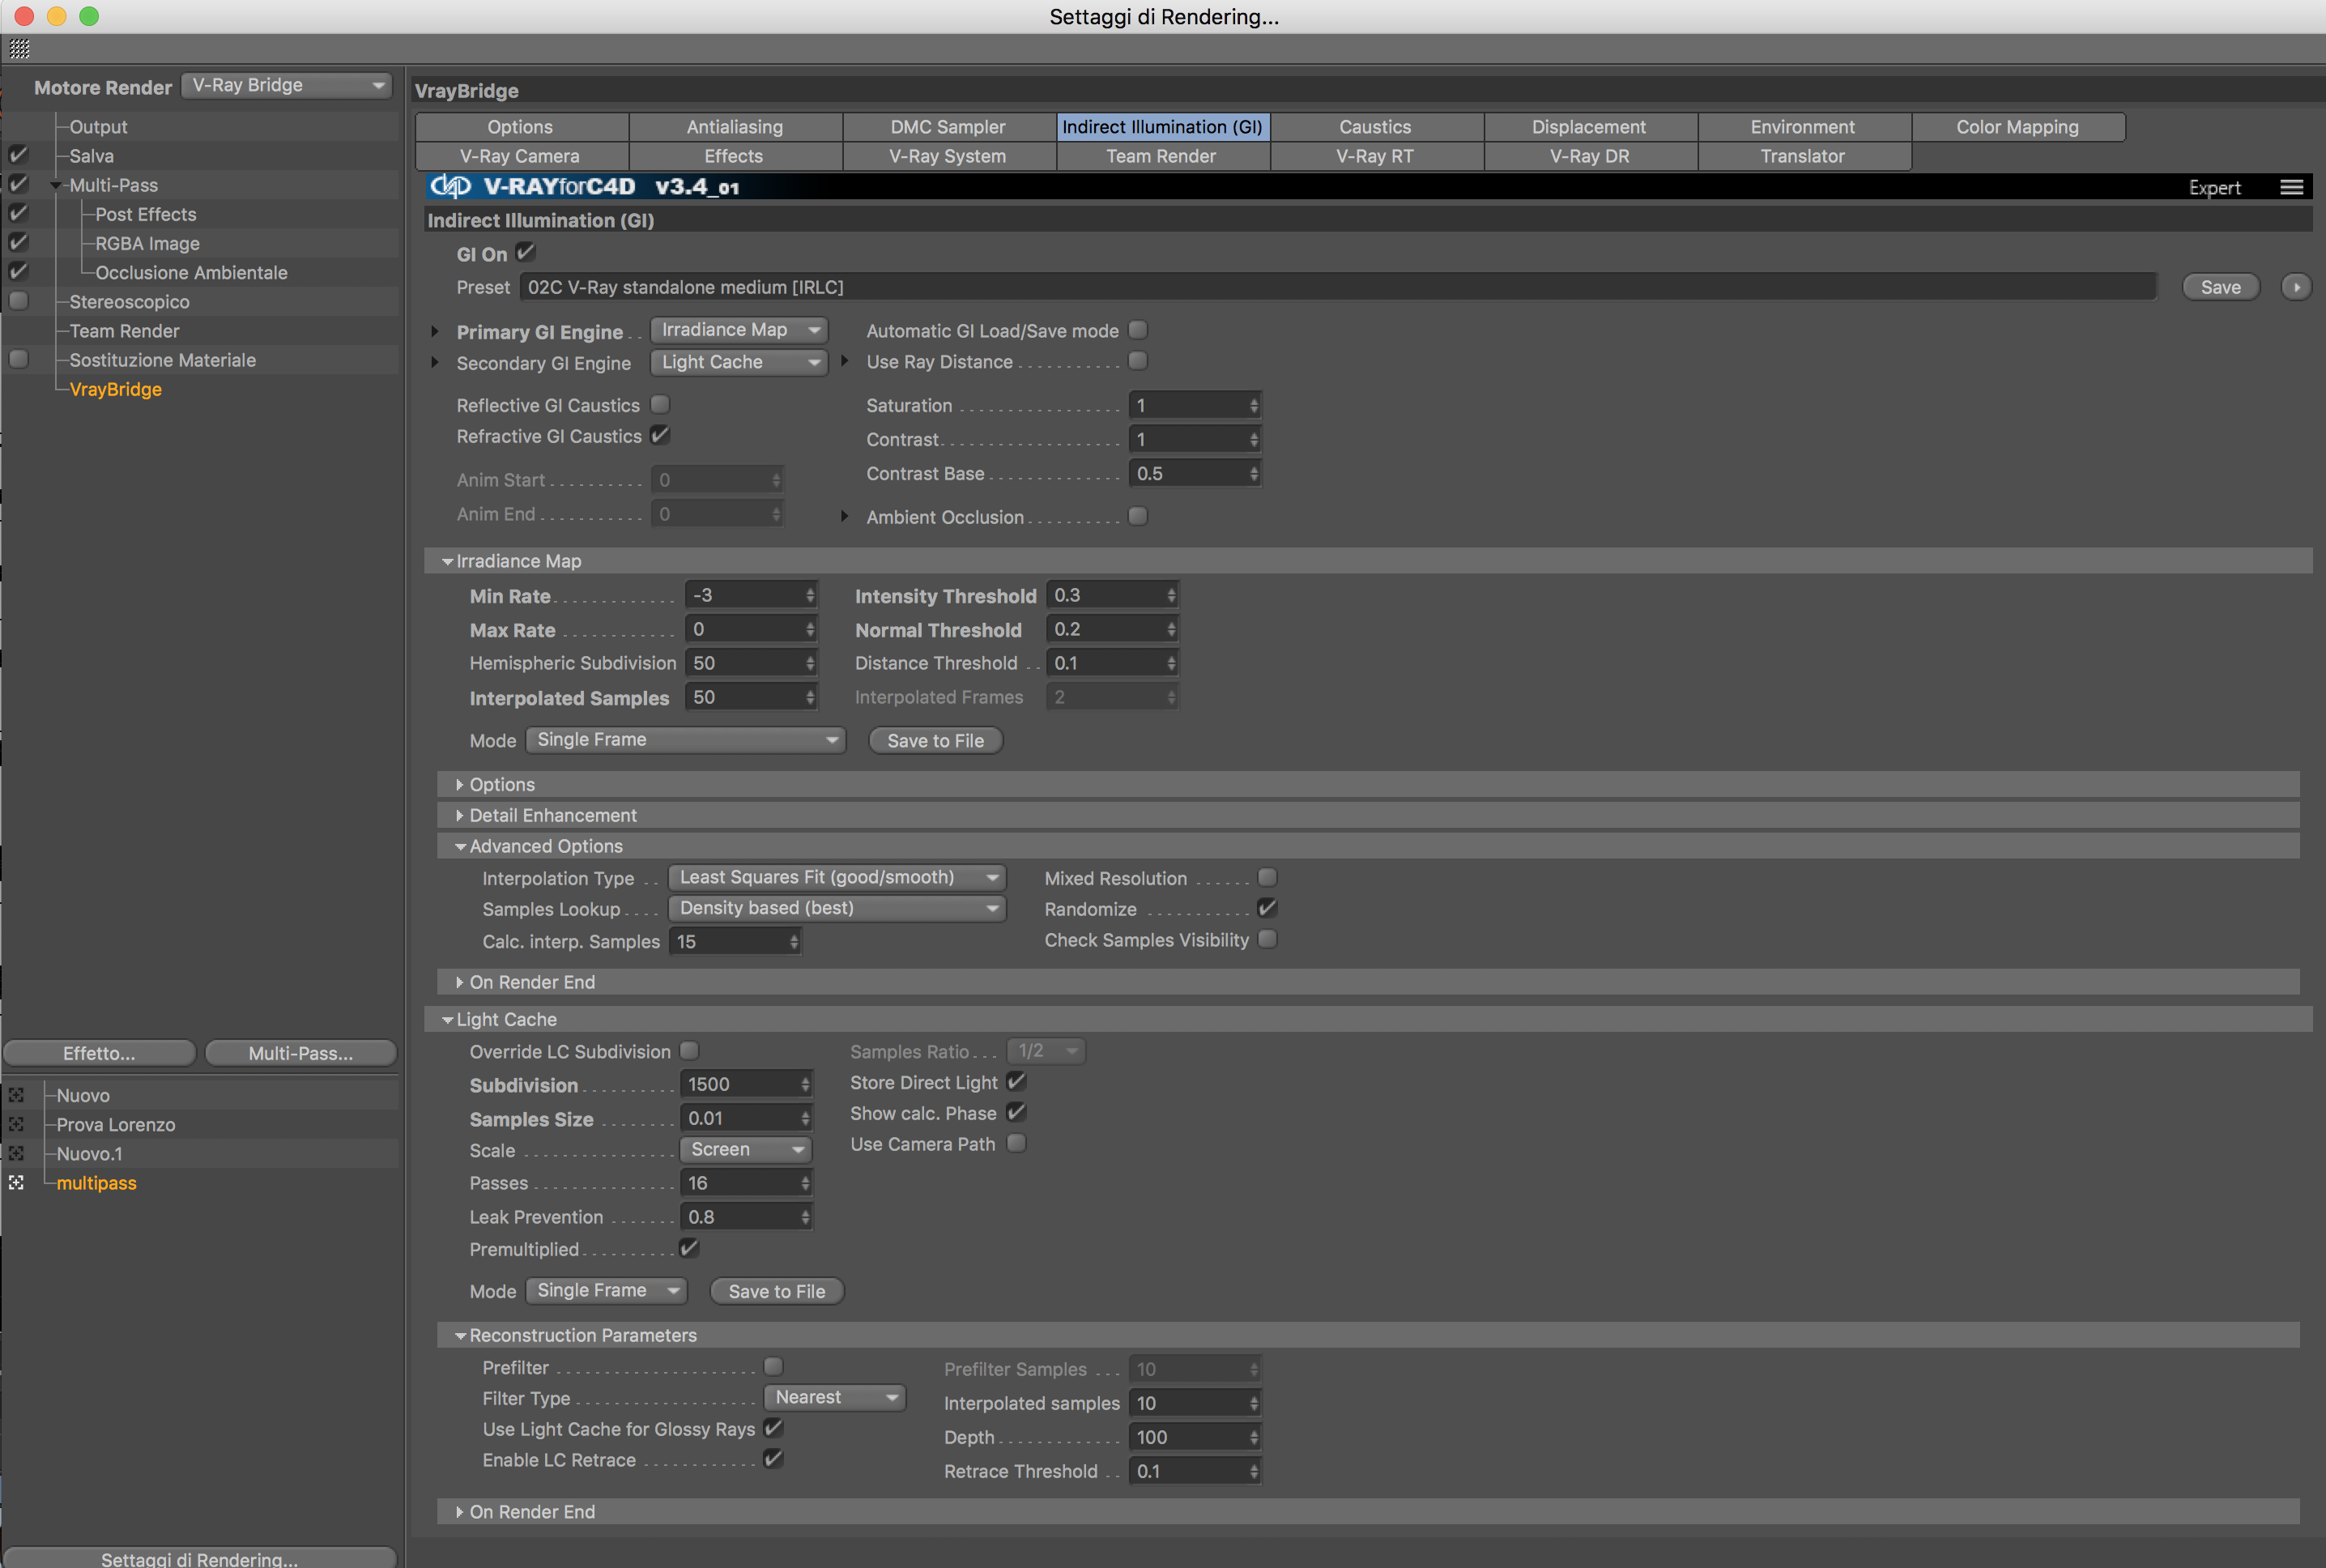Disable the Store Direct Light checkbox

[1016, 1082]
